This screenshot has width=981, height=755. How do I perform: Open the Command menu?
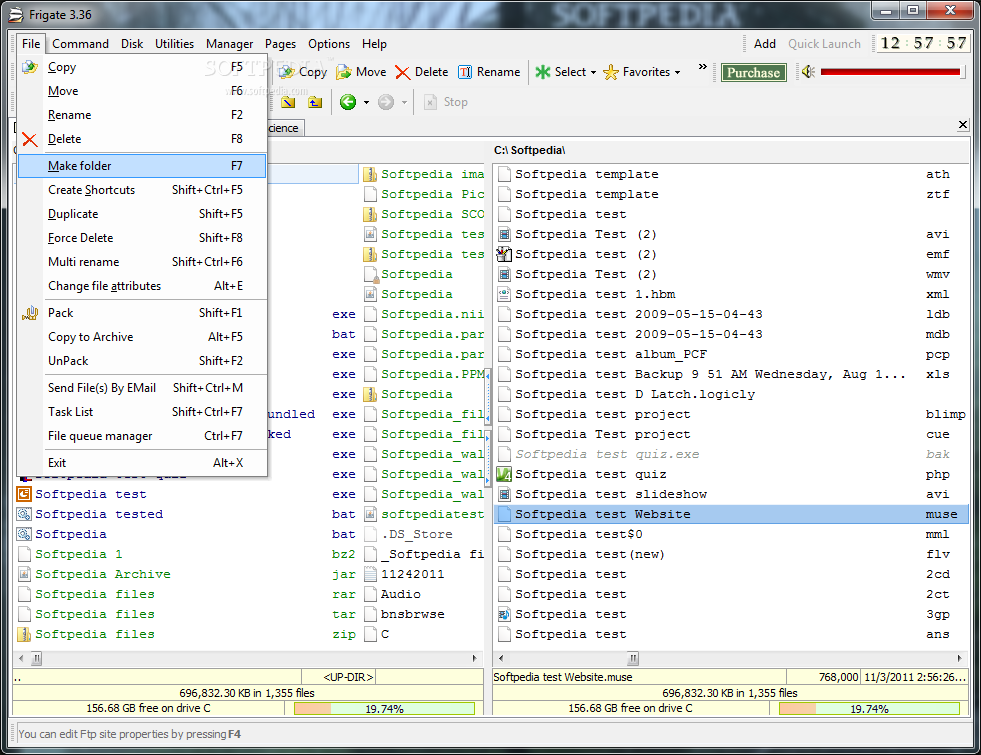pos(80,44)
